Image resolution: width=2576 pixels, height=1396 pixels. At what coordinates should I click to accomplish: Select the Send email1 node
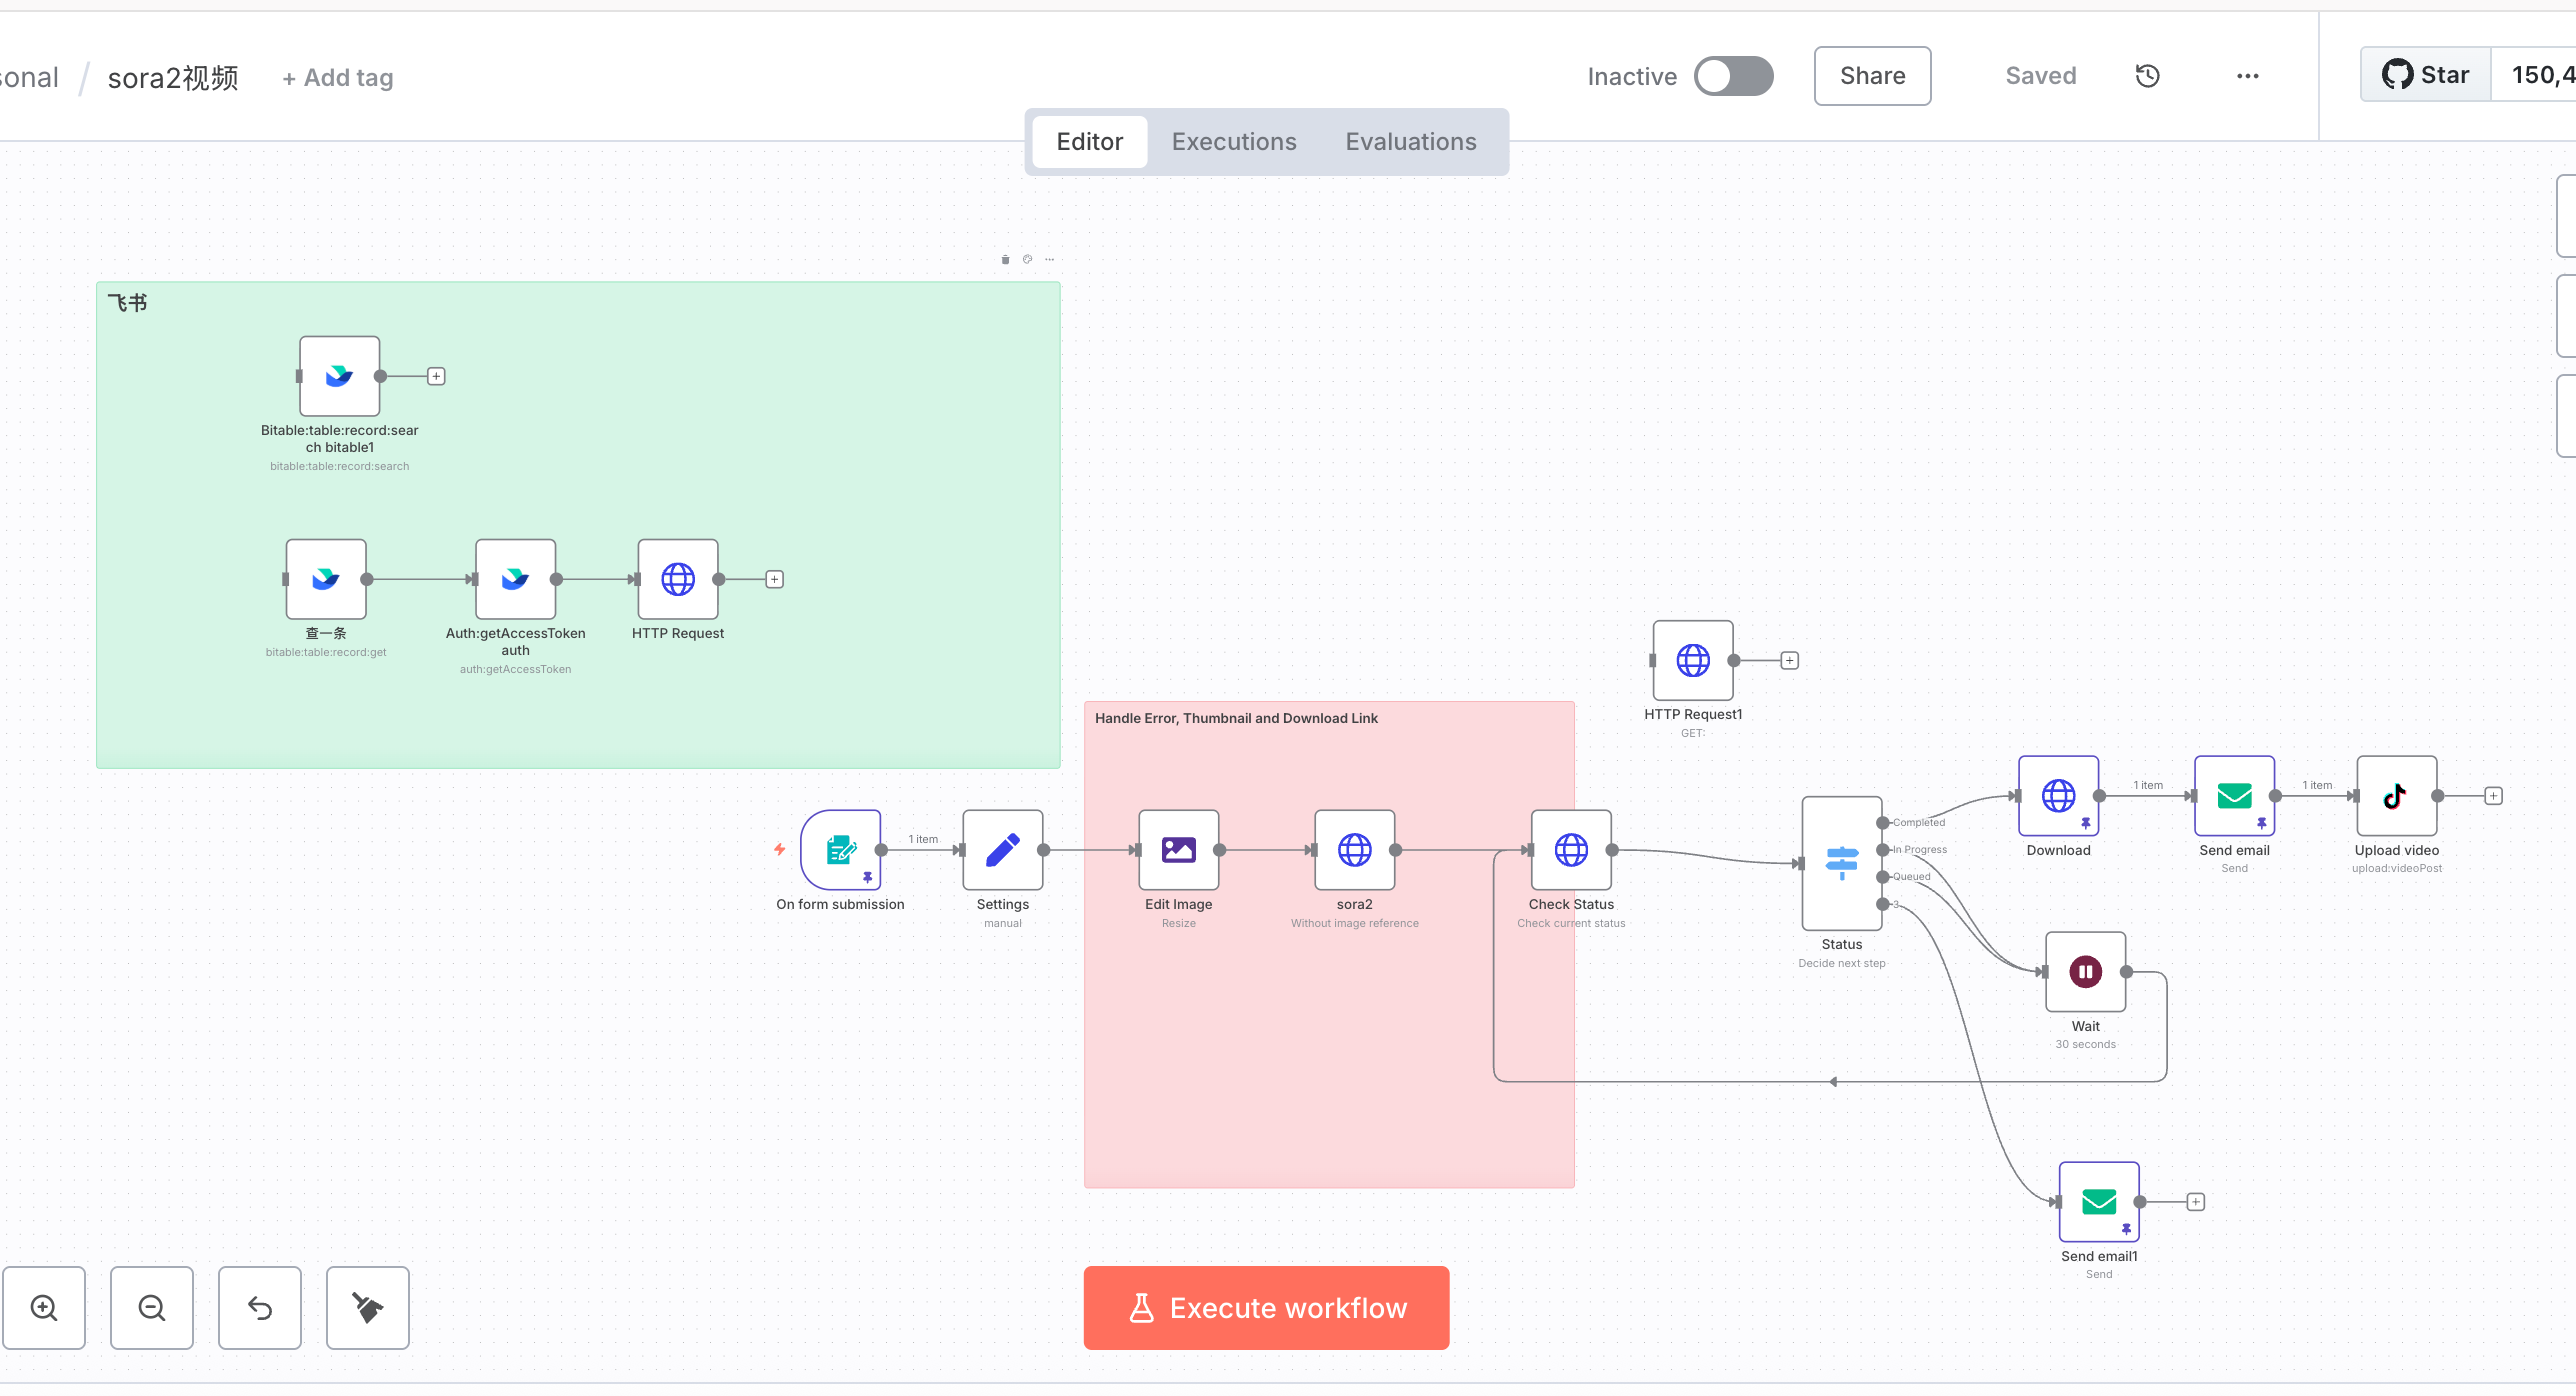pos(2098,1202)
